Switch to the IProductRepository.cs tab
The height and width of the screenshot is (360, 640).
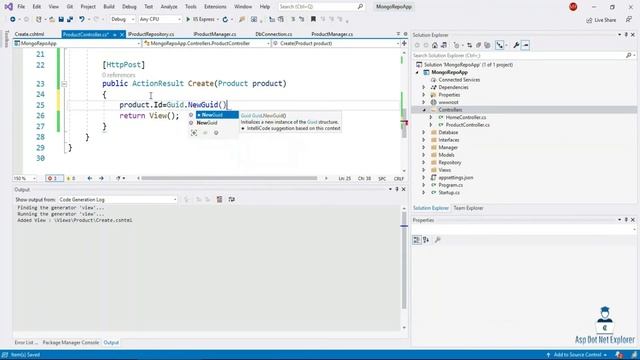[x=151, y=34]
